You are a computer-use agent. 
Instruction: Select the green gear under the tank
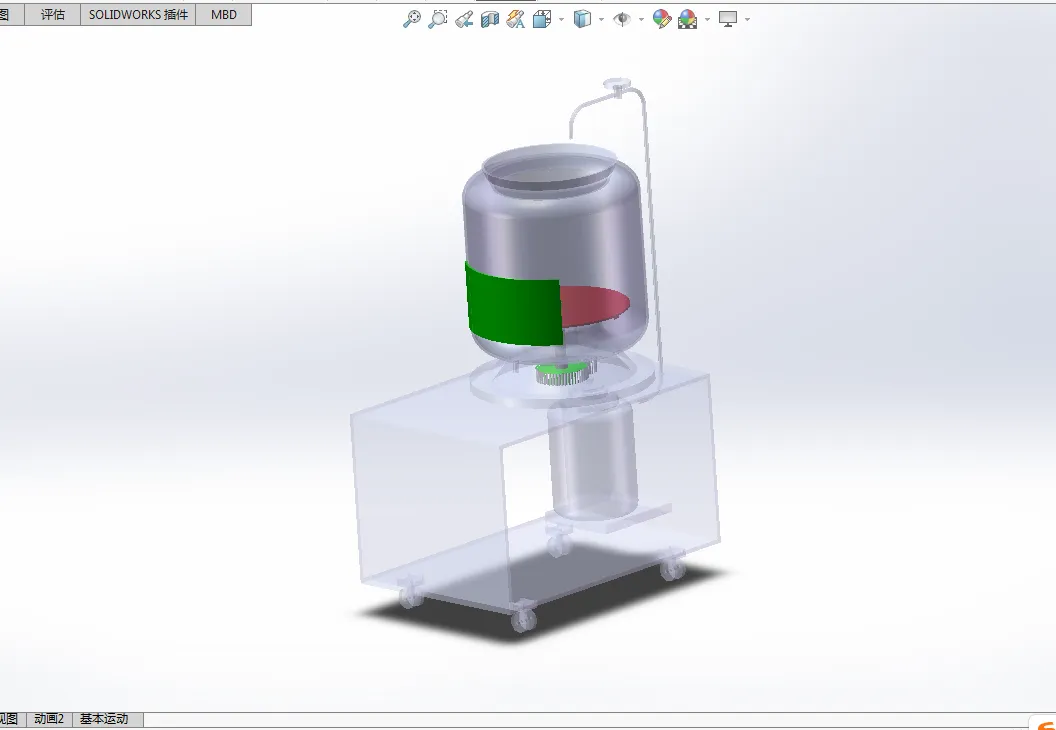coord(562,372)
